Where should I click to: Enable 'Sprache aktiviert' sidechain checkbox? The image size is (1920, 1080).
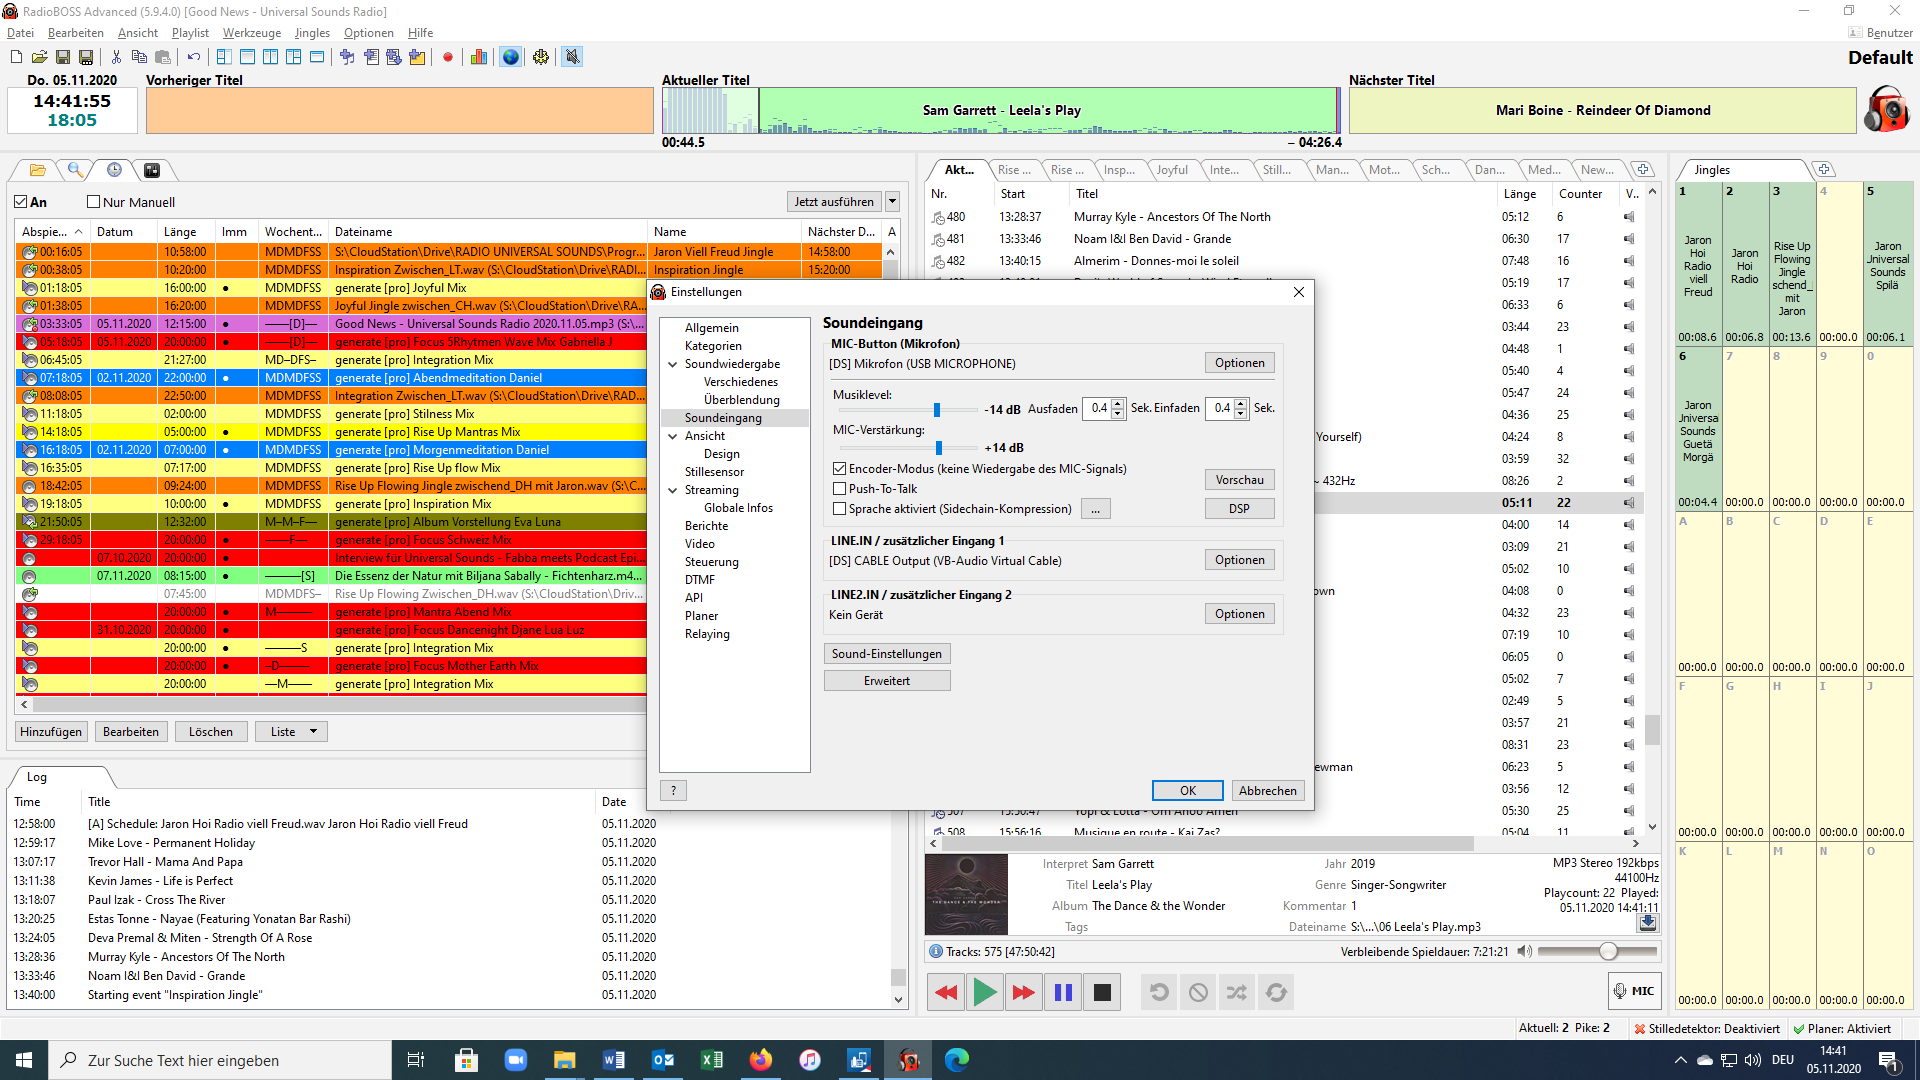840,509
